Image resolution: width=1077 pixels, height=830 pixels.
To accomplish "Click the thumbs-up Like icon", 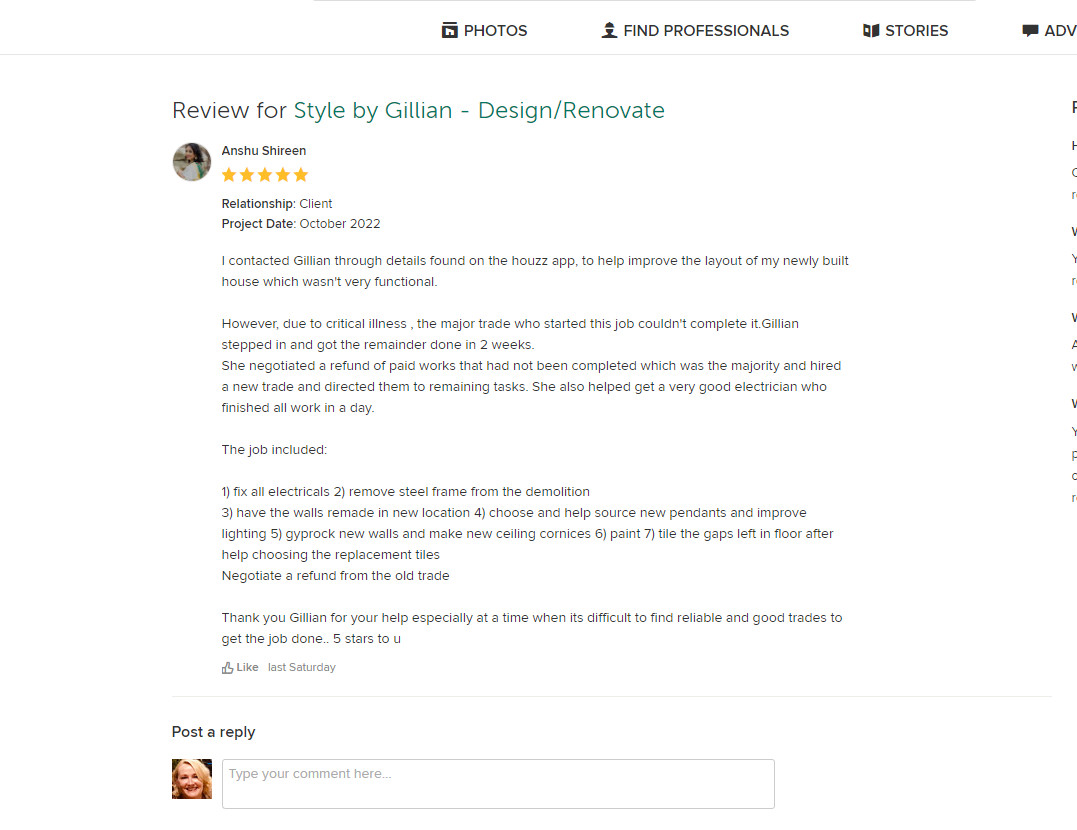I will (x=227, y=668).
